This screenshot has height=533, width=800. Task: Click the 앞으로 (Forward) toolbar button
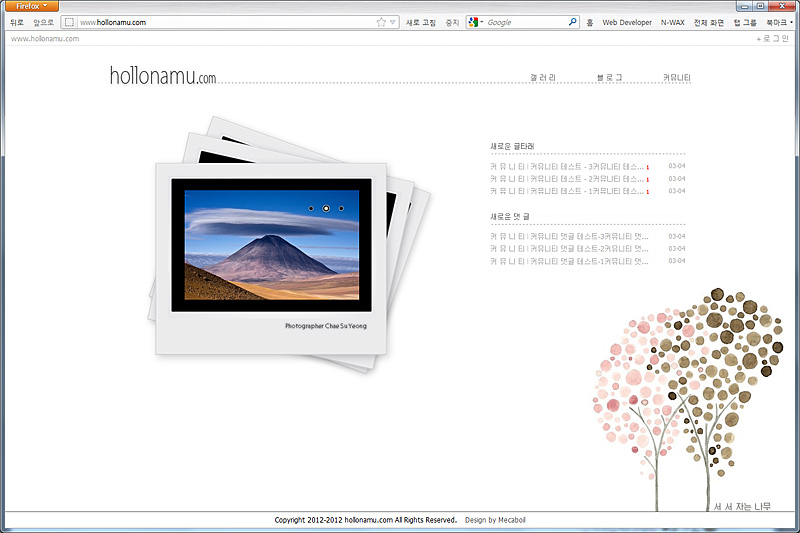click(x=43, y=22)
